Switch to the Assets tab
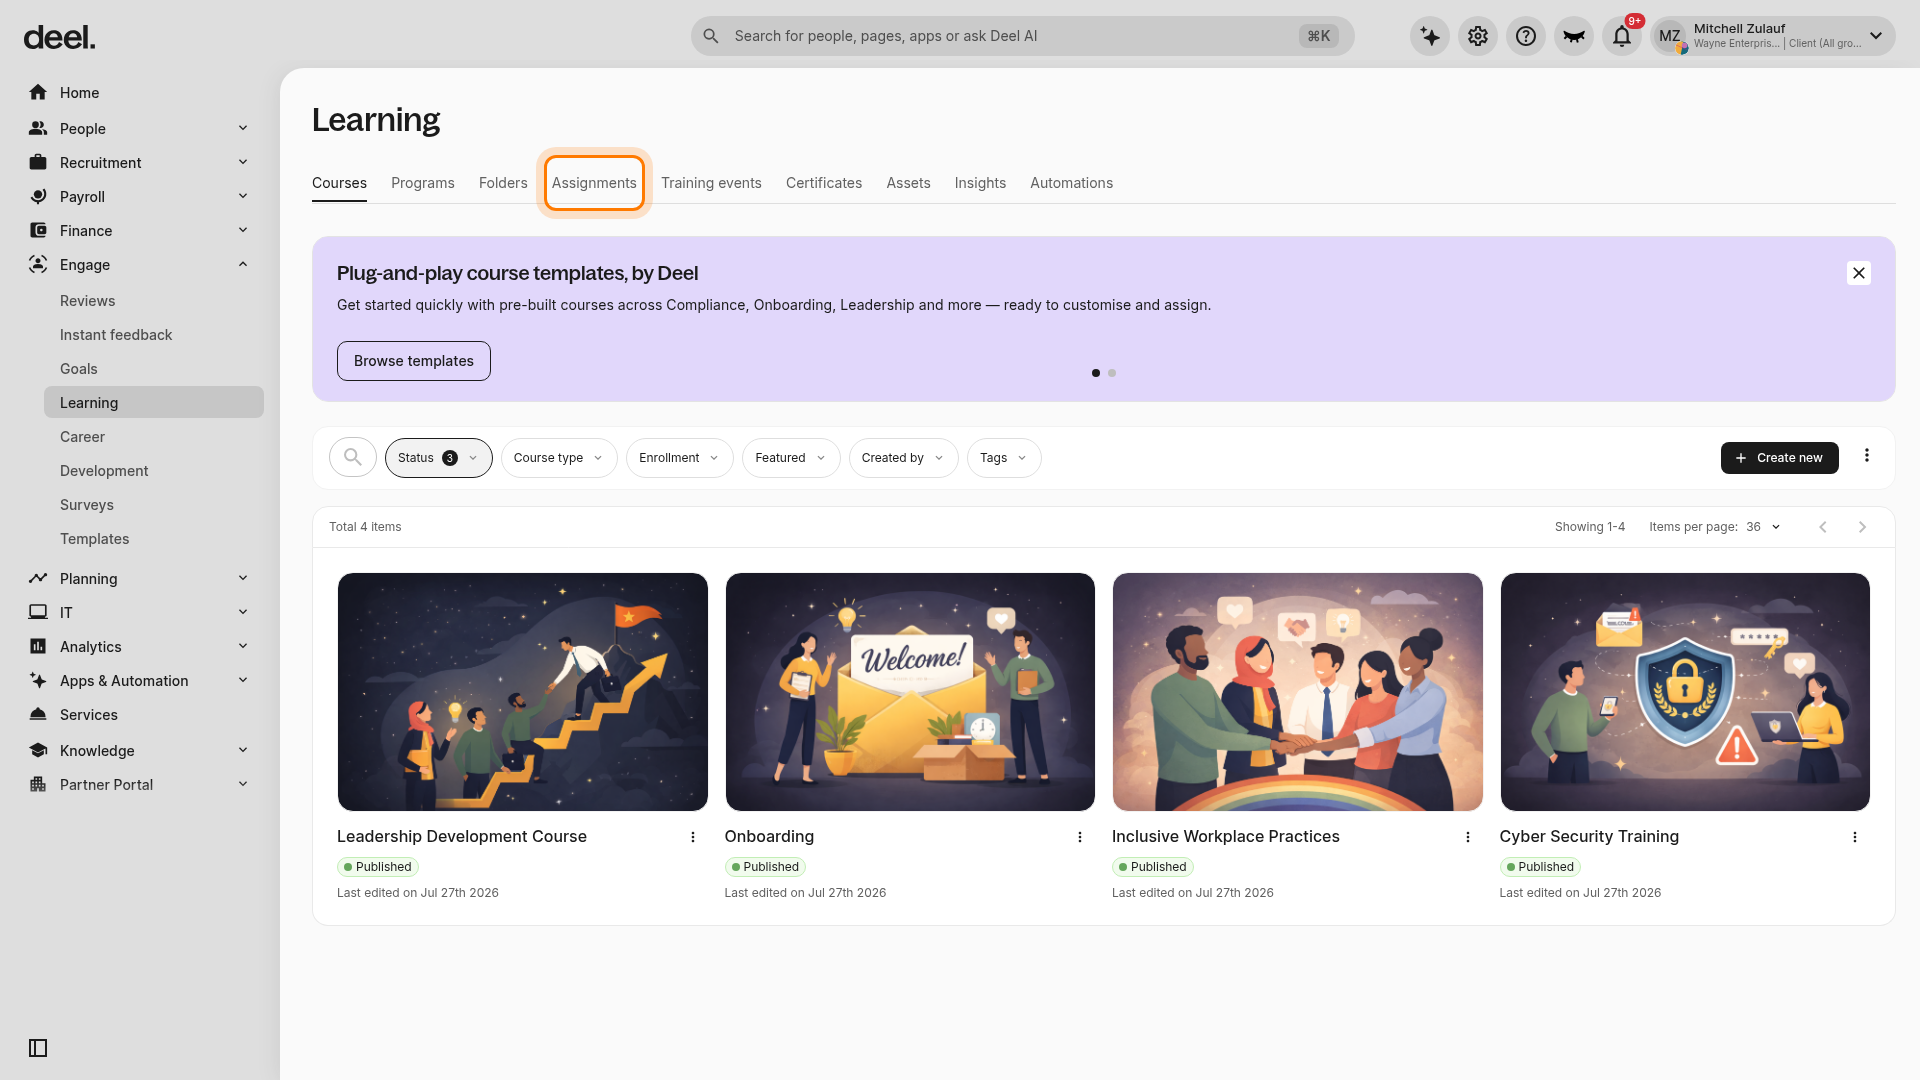 click(908, 183)
